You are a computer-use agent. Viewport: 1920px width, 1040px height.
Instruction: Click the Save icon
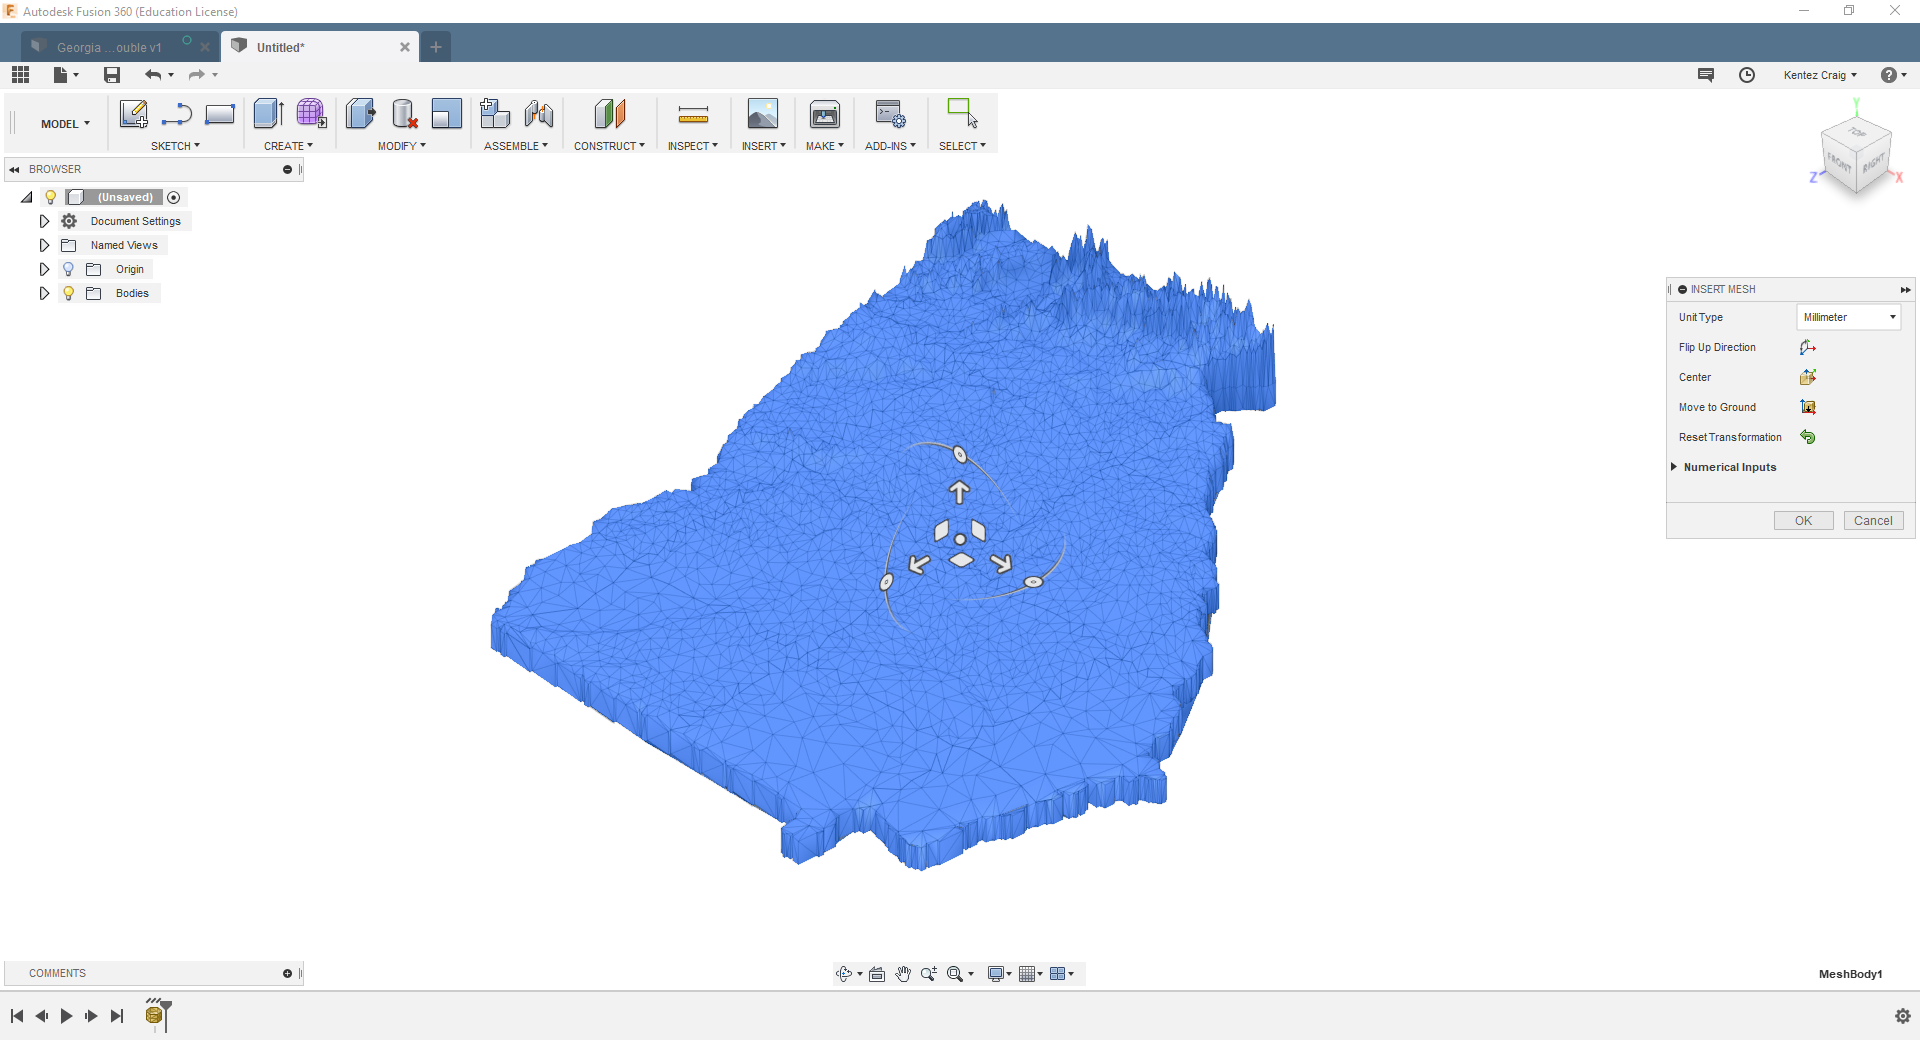[112, 75]
